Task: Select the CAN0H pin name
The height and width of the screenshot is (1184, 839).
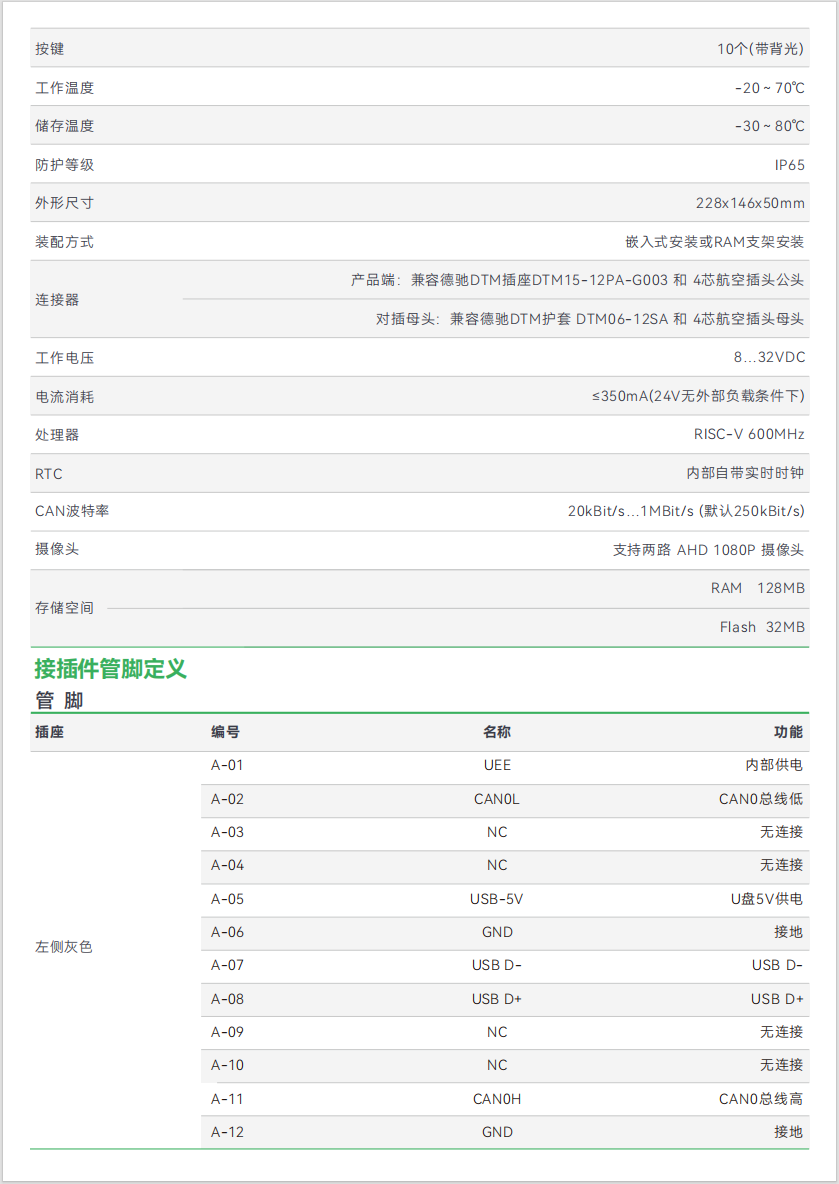Action: point(497,1099)
